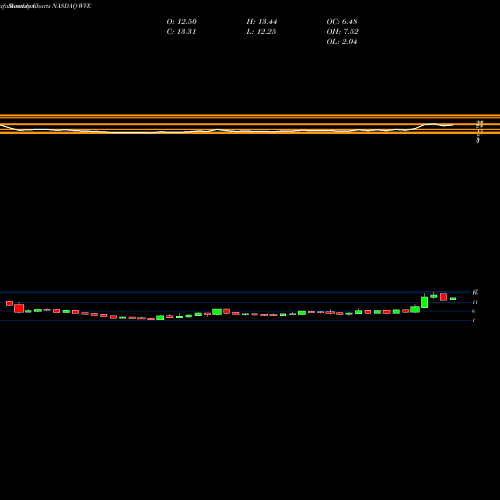Click the last red candle on the right
Viewport: 500px width, 500px height.
pos(443,297)
